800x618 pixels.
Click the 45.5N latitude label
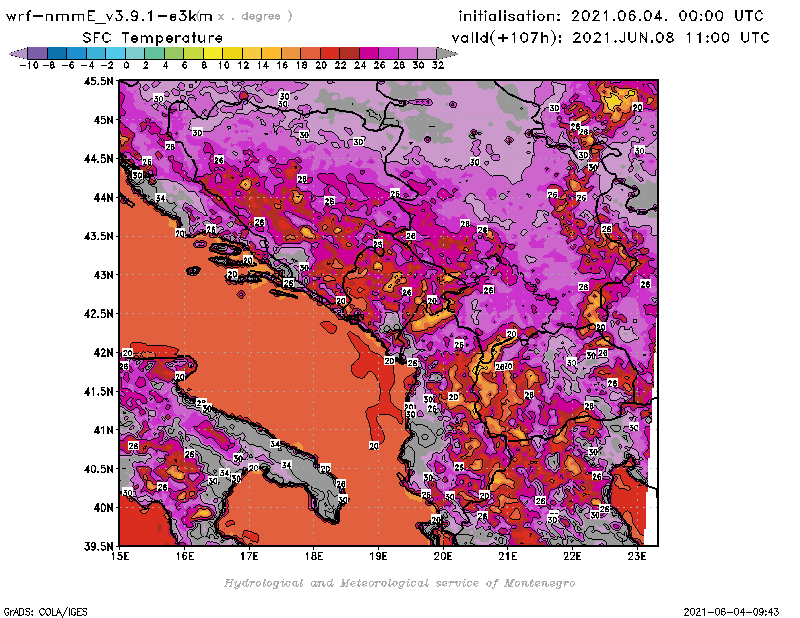coord(98,81)
